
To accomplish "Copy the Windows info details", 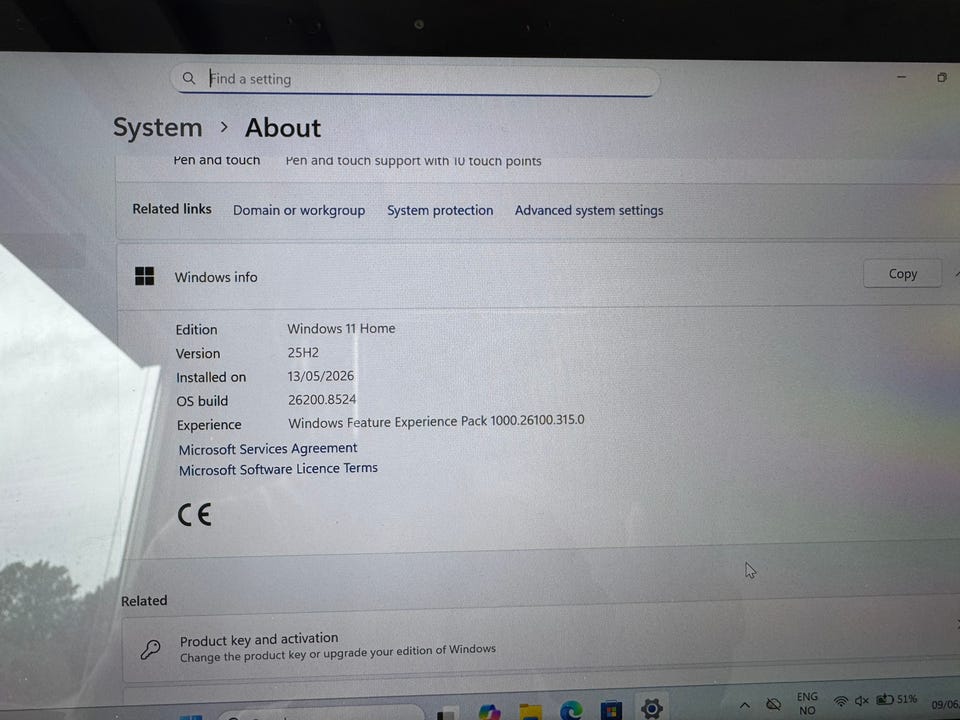I will [902, 274].
